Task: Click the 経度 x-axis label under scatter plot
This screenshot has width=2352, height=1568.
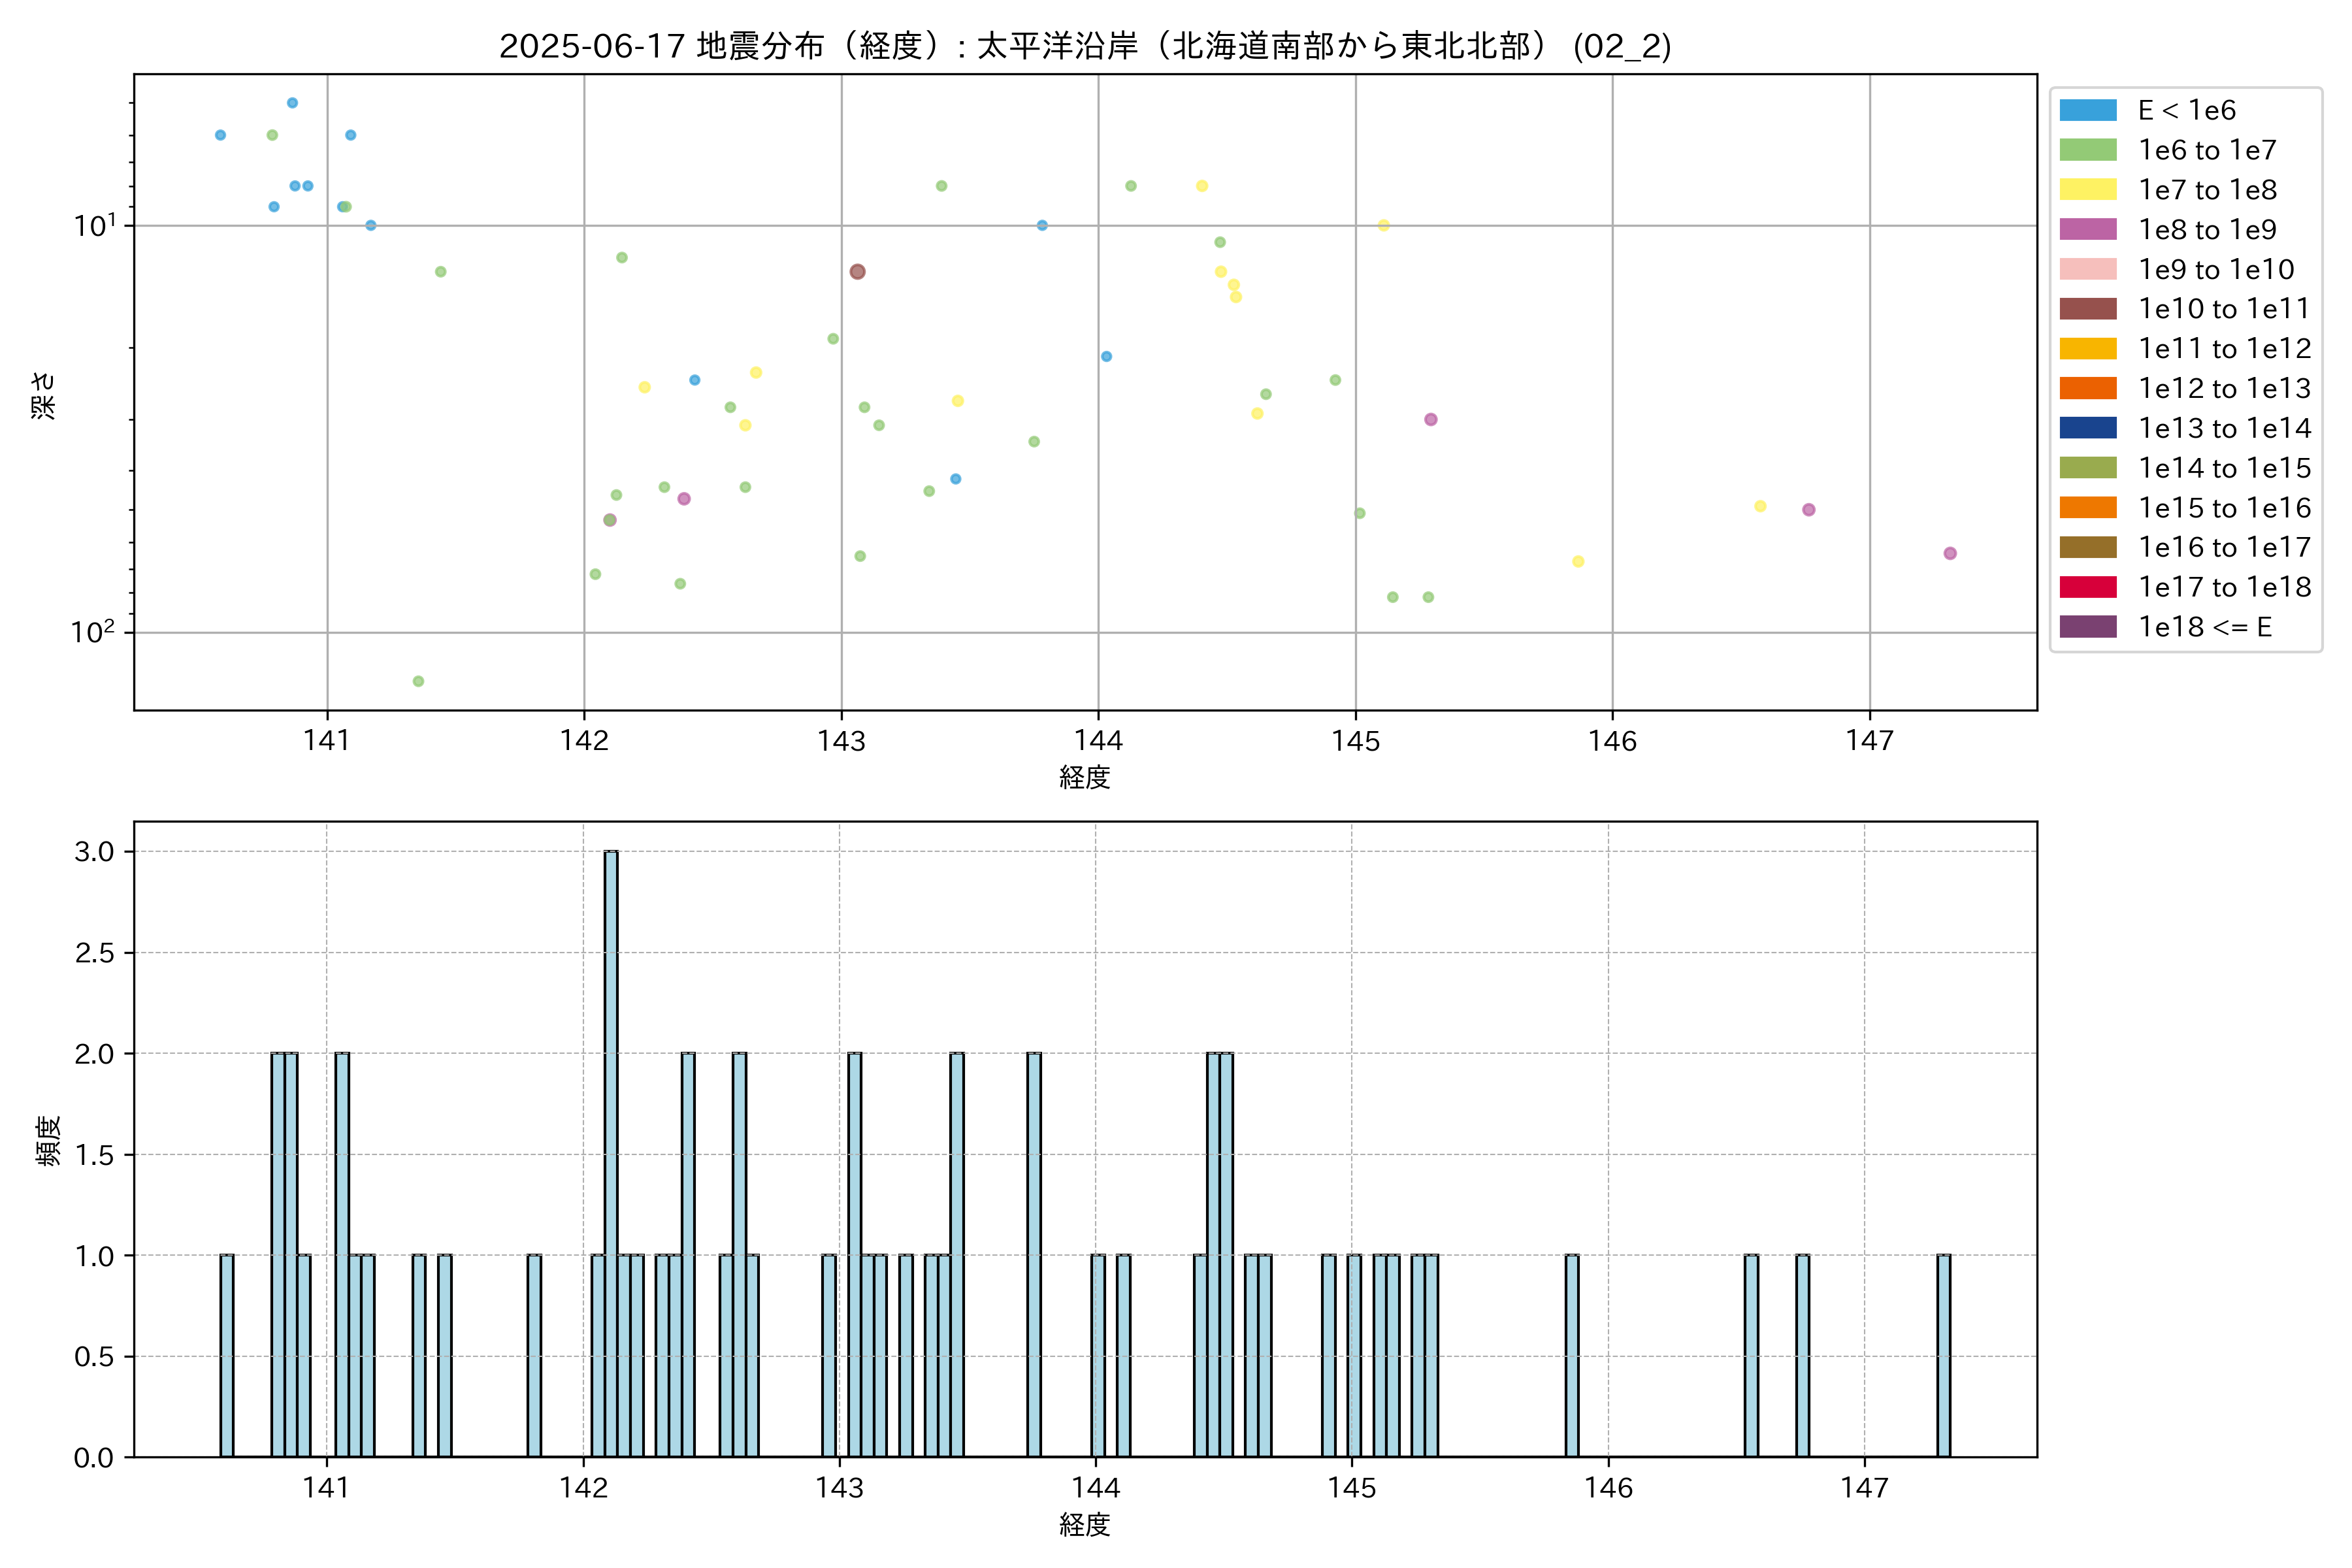Action: (x=1085, y=777)
